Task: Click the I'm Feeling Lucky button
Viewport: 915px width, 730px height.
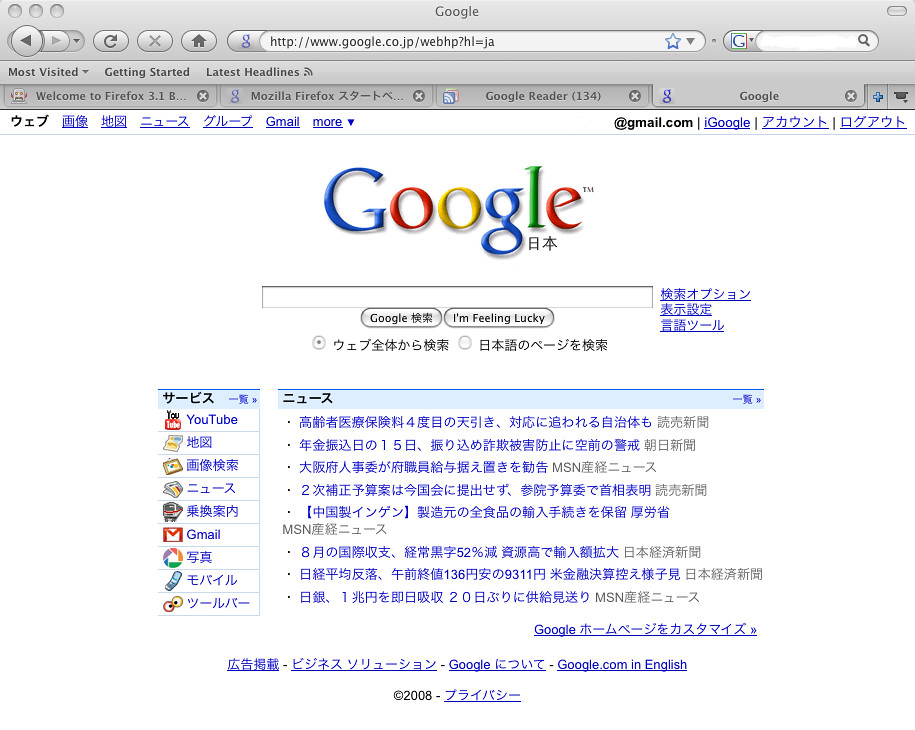Action: coord(499,318)
